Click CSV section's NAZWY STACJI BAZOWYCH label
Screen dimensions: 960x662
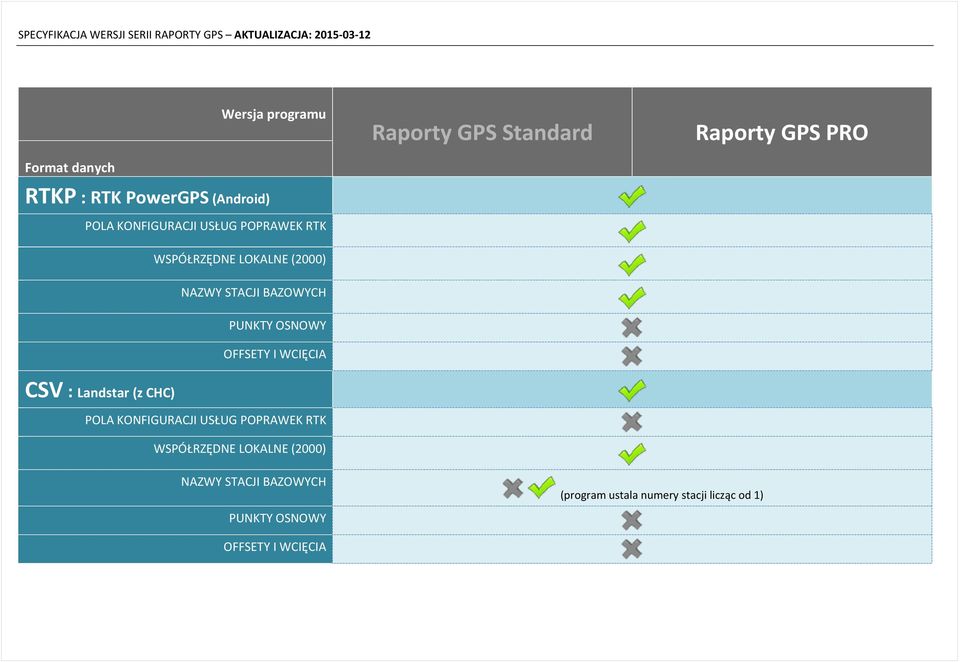click(x=253, y=481)
